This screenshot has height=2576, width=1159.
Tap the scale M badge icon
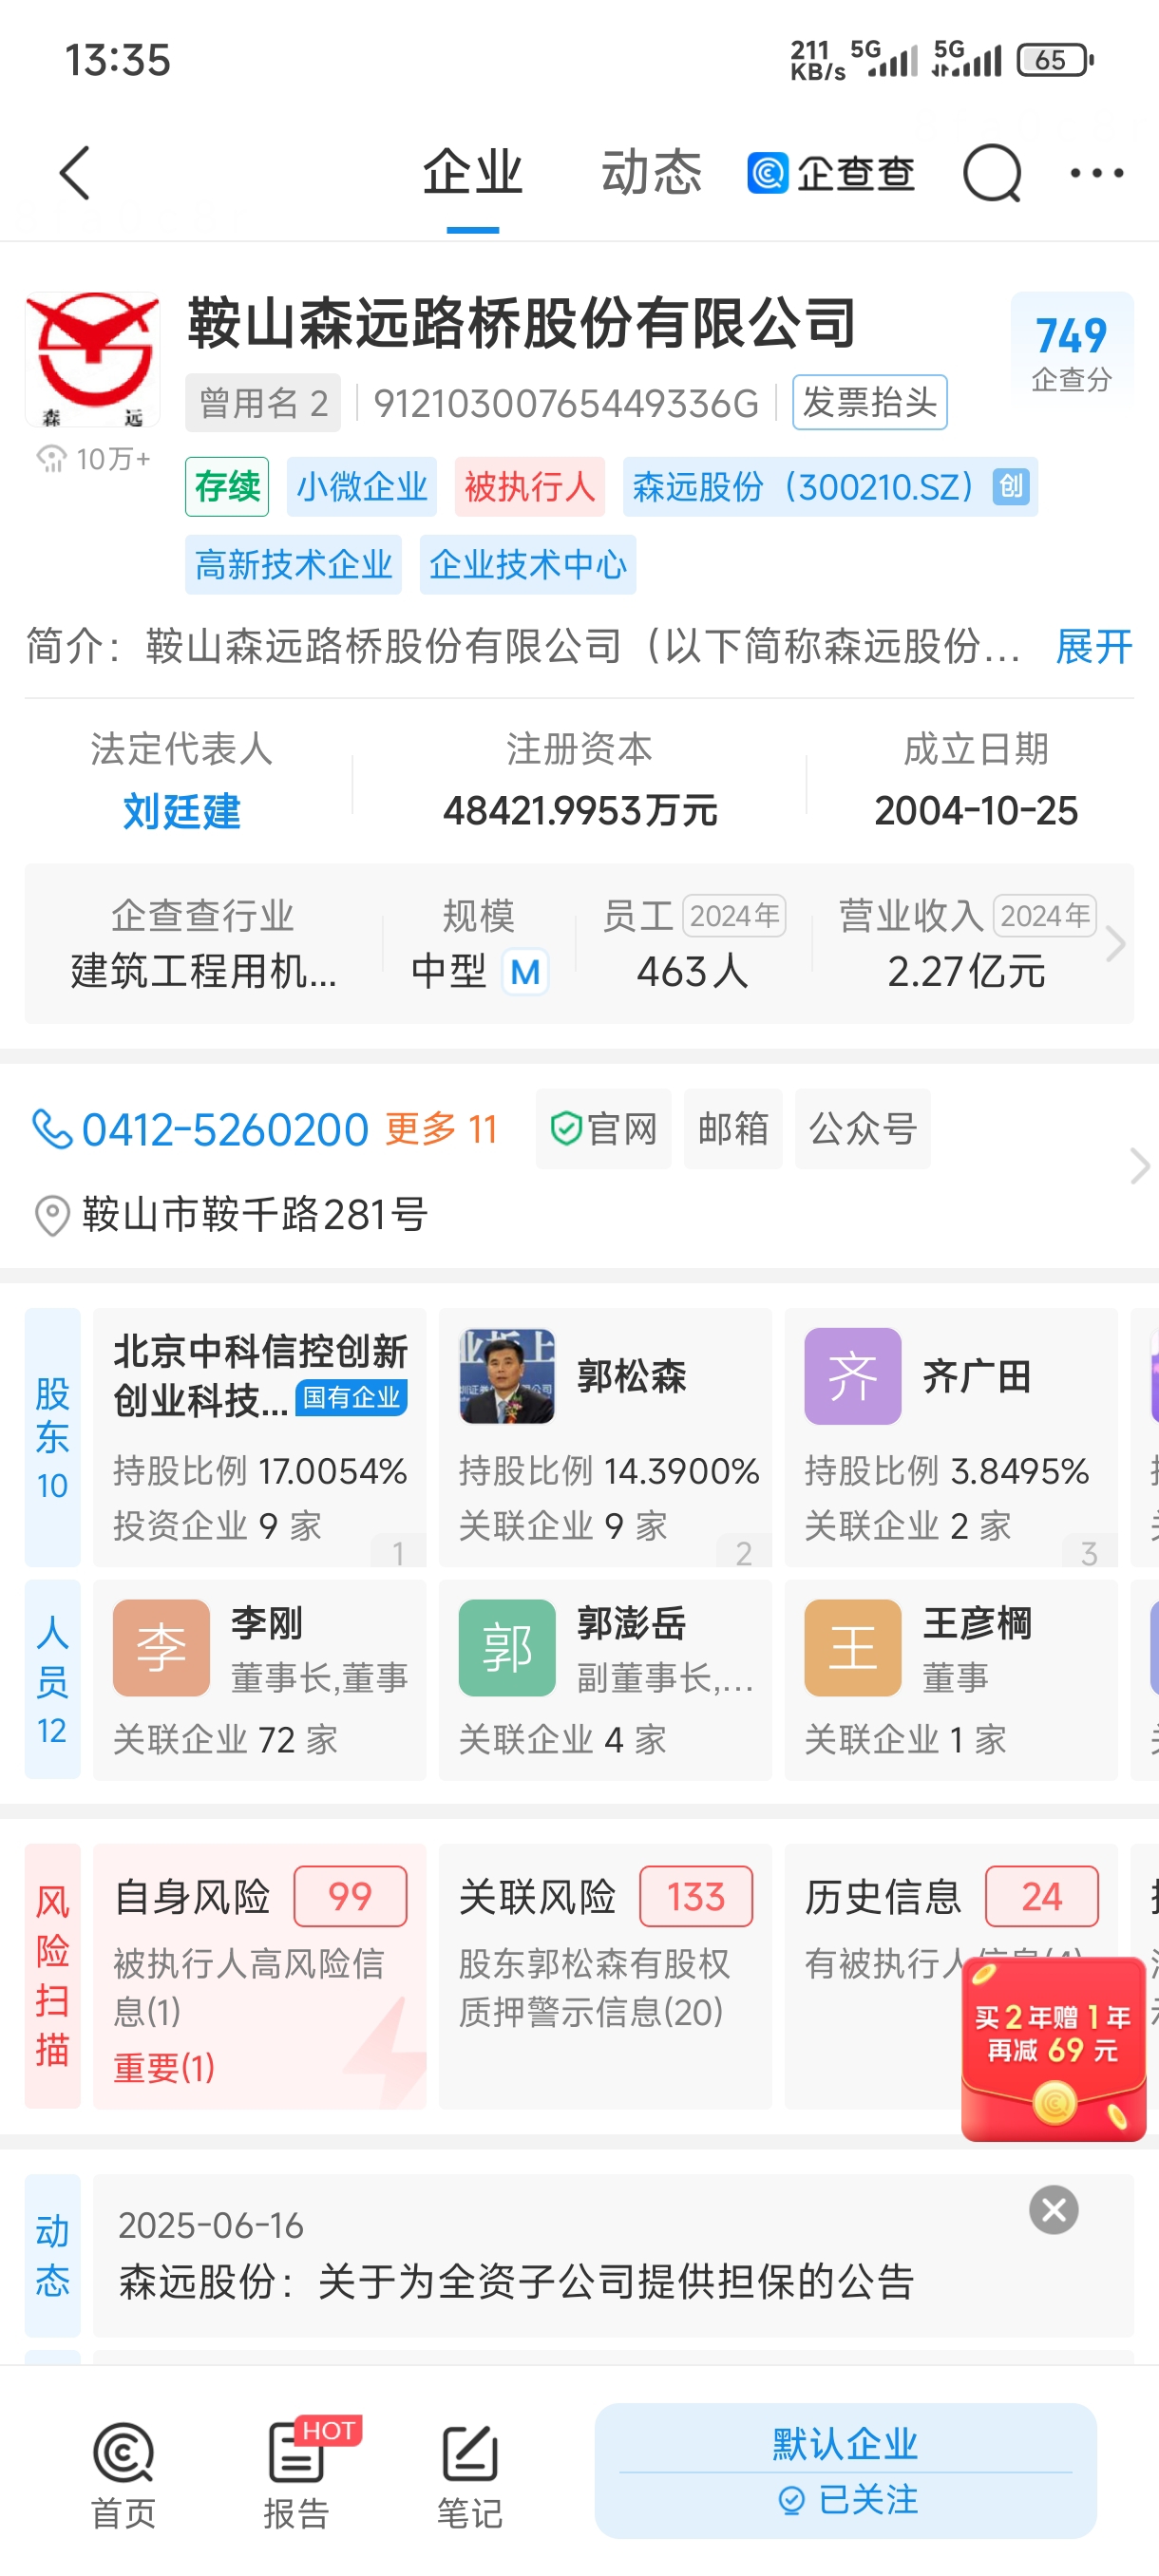(525, 972)
